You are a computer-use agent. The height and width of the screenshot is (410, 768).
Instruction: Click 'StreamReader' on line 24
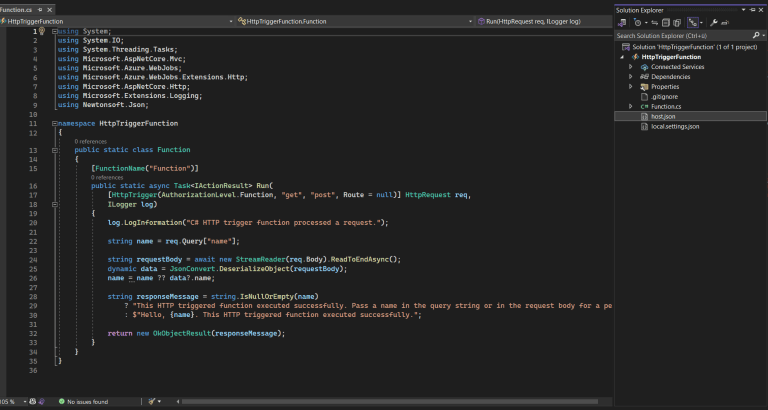coord(260,260)
